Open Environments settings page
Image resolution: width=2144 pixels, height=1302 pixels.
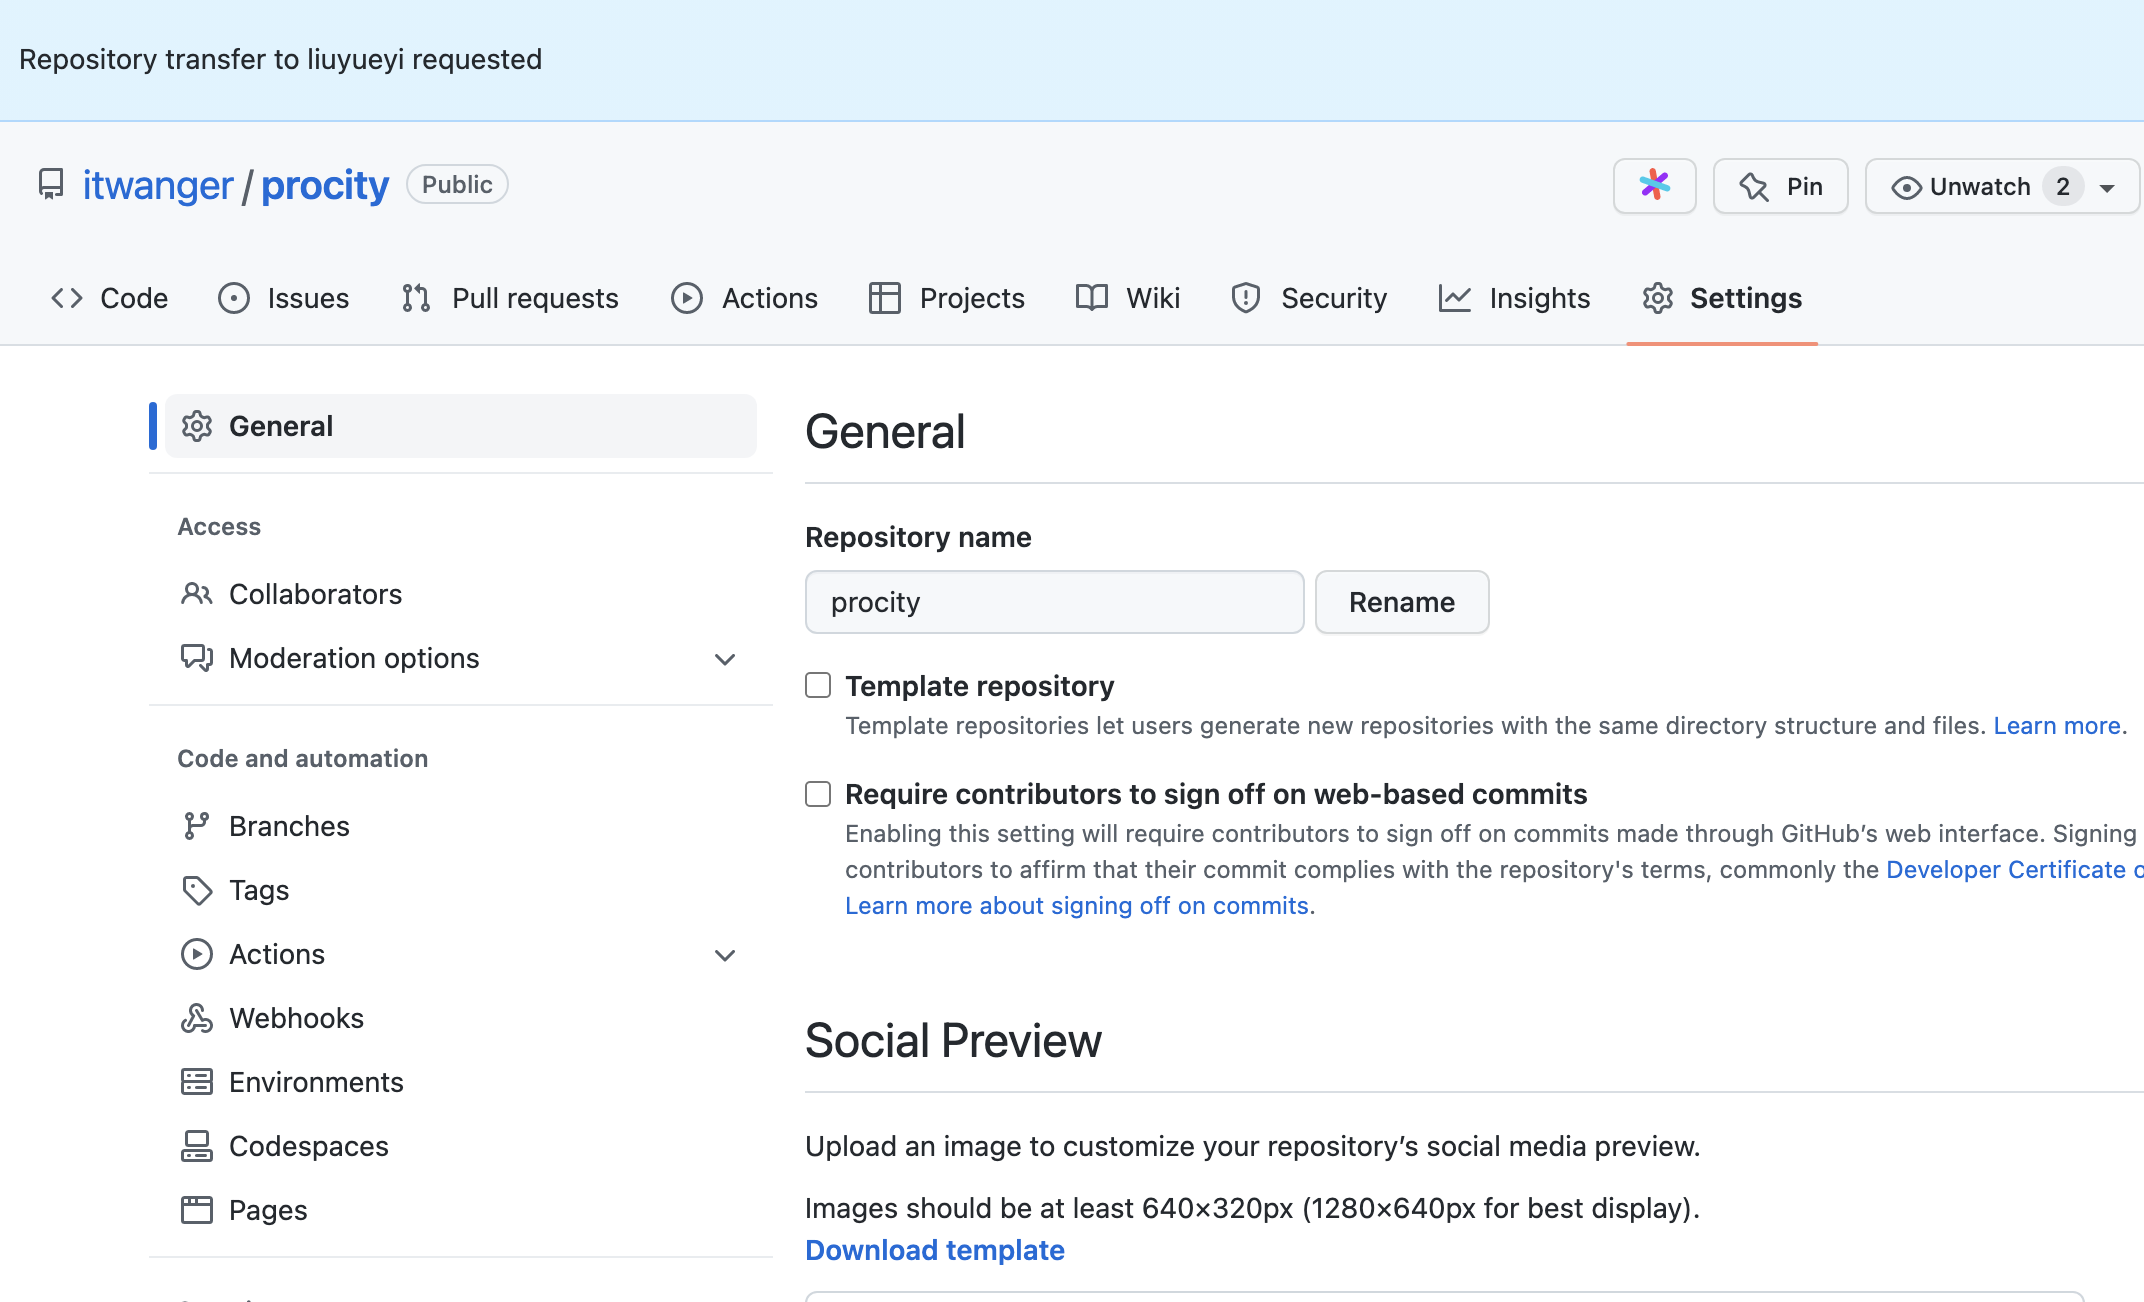click(x=461, y=1082)
